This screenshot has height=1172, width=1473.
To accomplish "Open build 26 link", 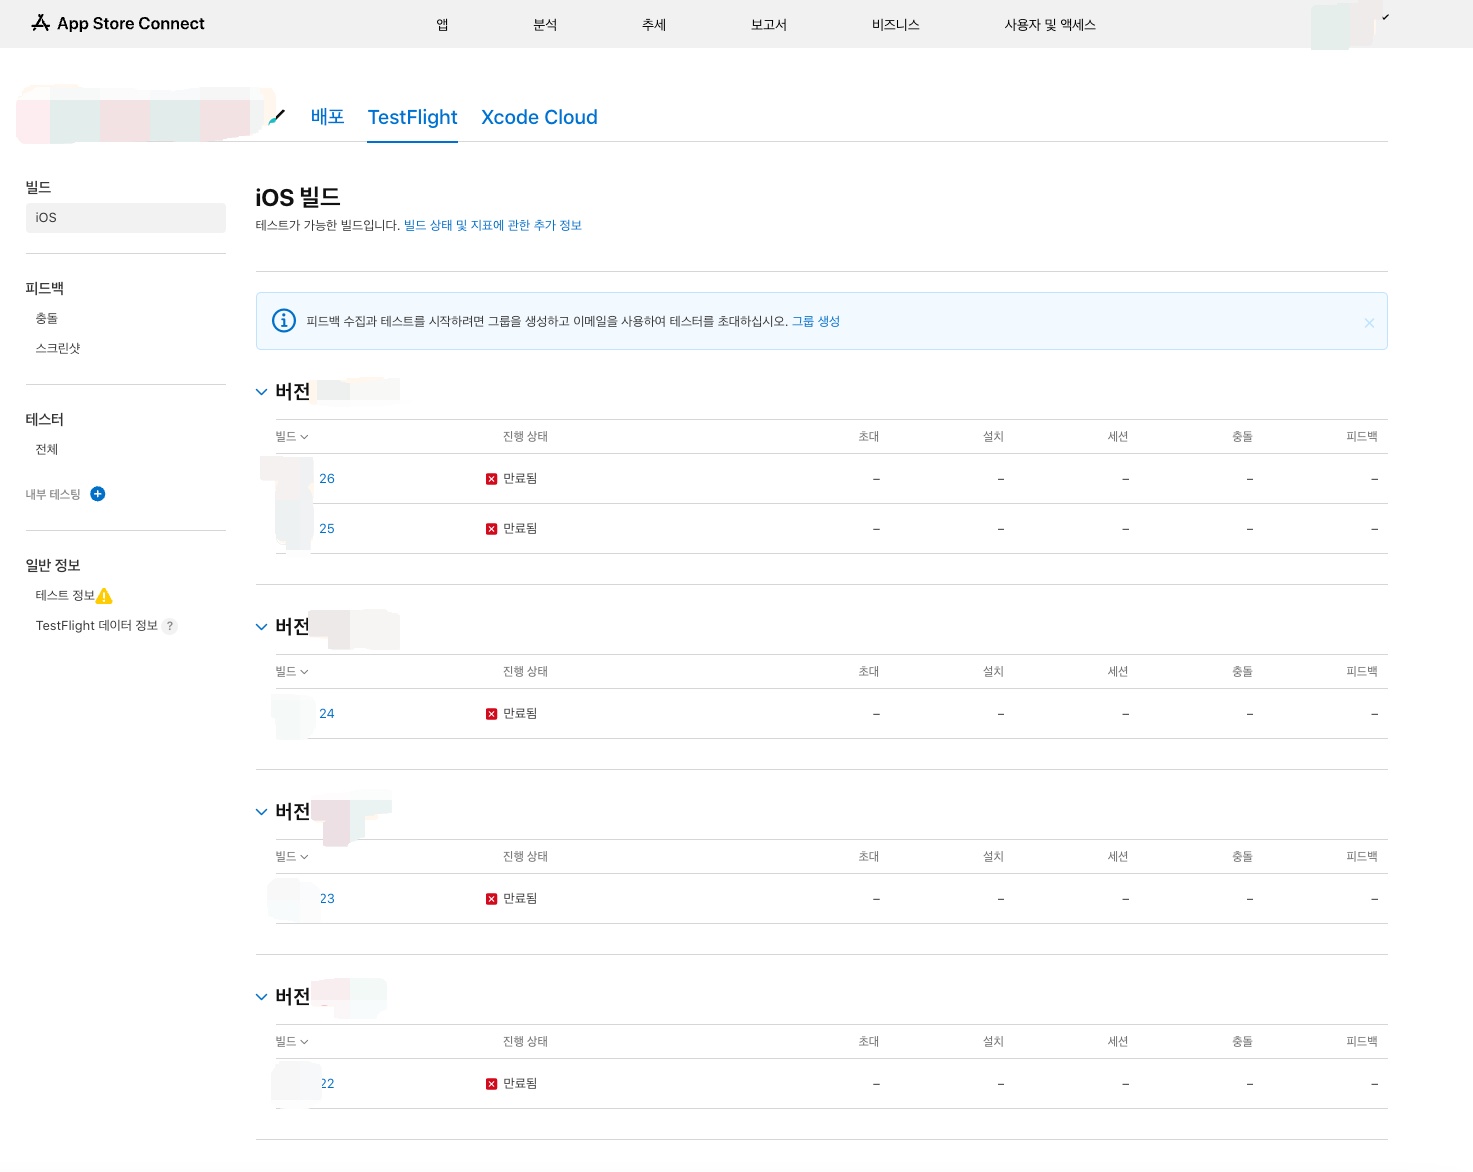I will point(327,479).
